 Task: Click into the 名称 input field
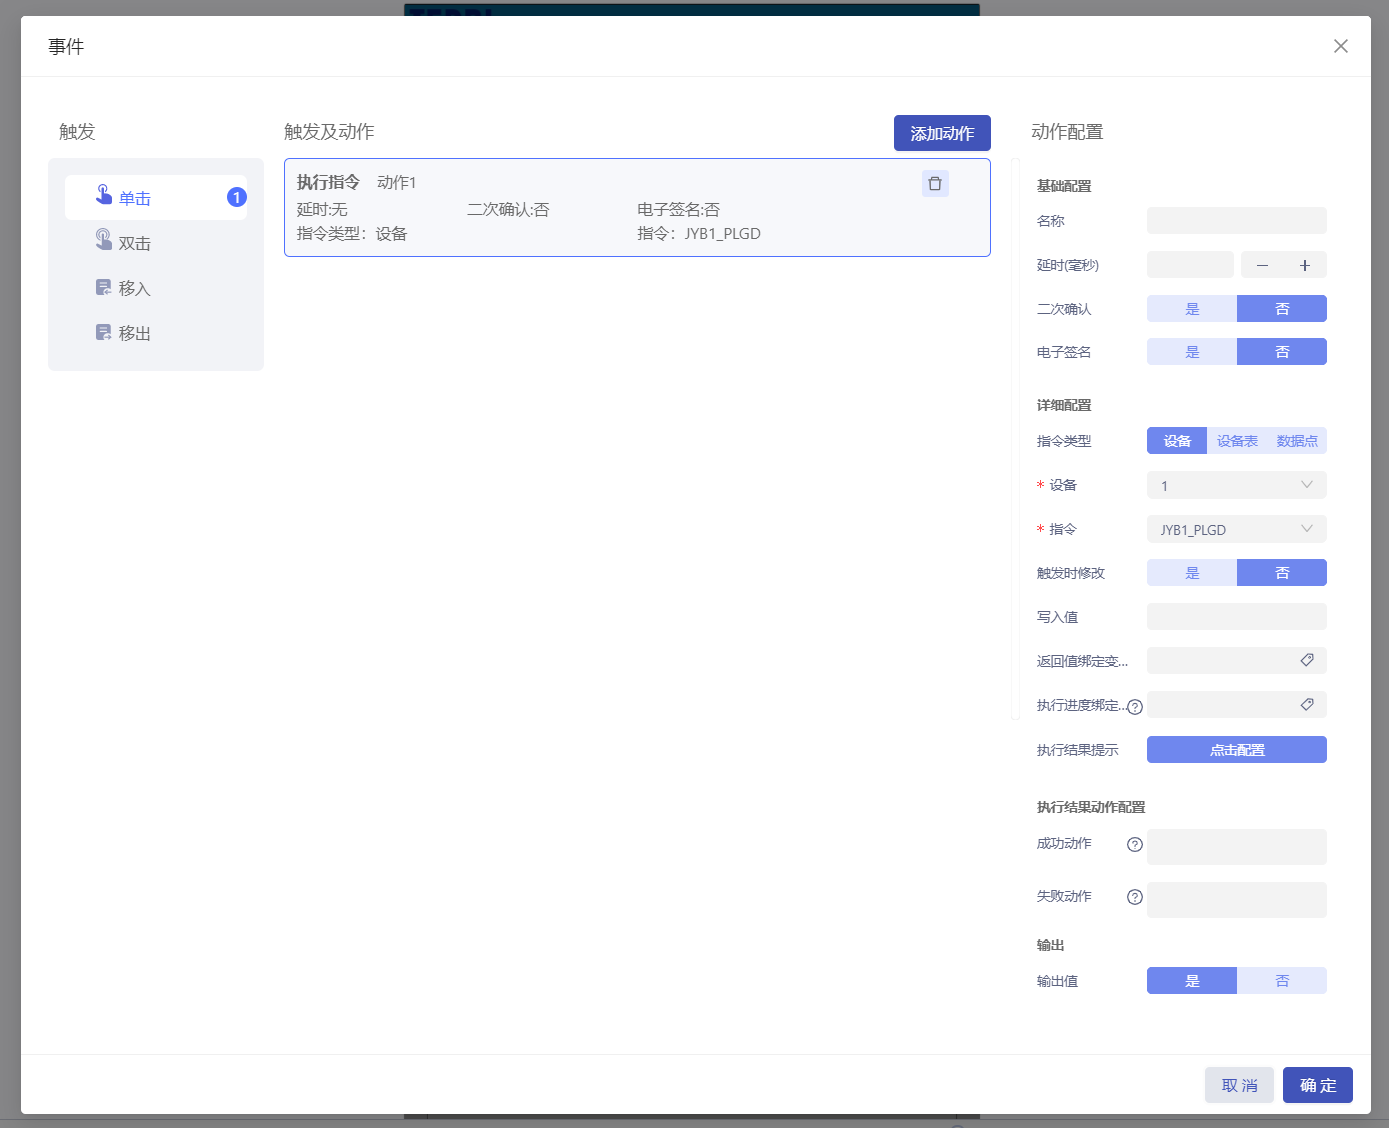pos(1236,221)
